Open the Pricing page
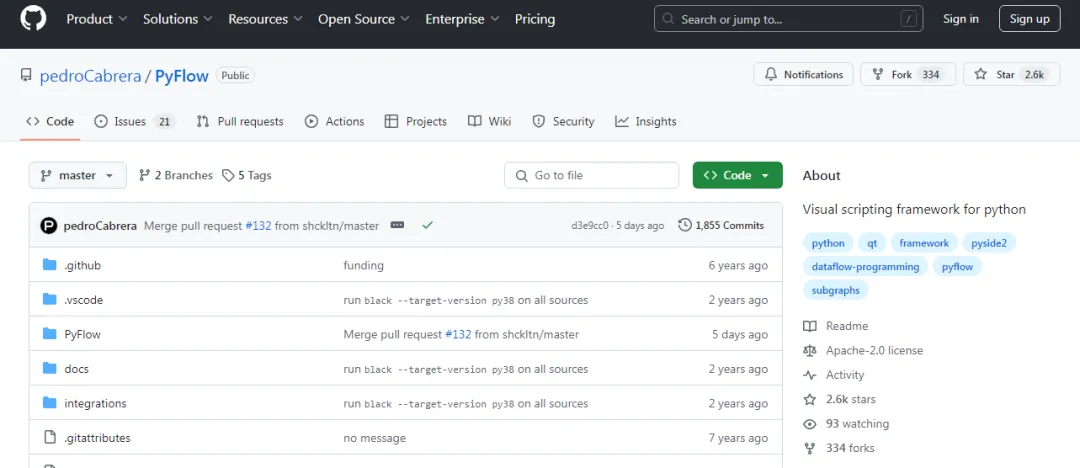 coord(534,19)
